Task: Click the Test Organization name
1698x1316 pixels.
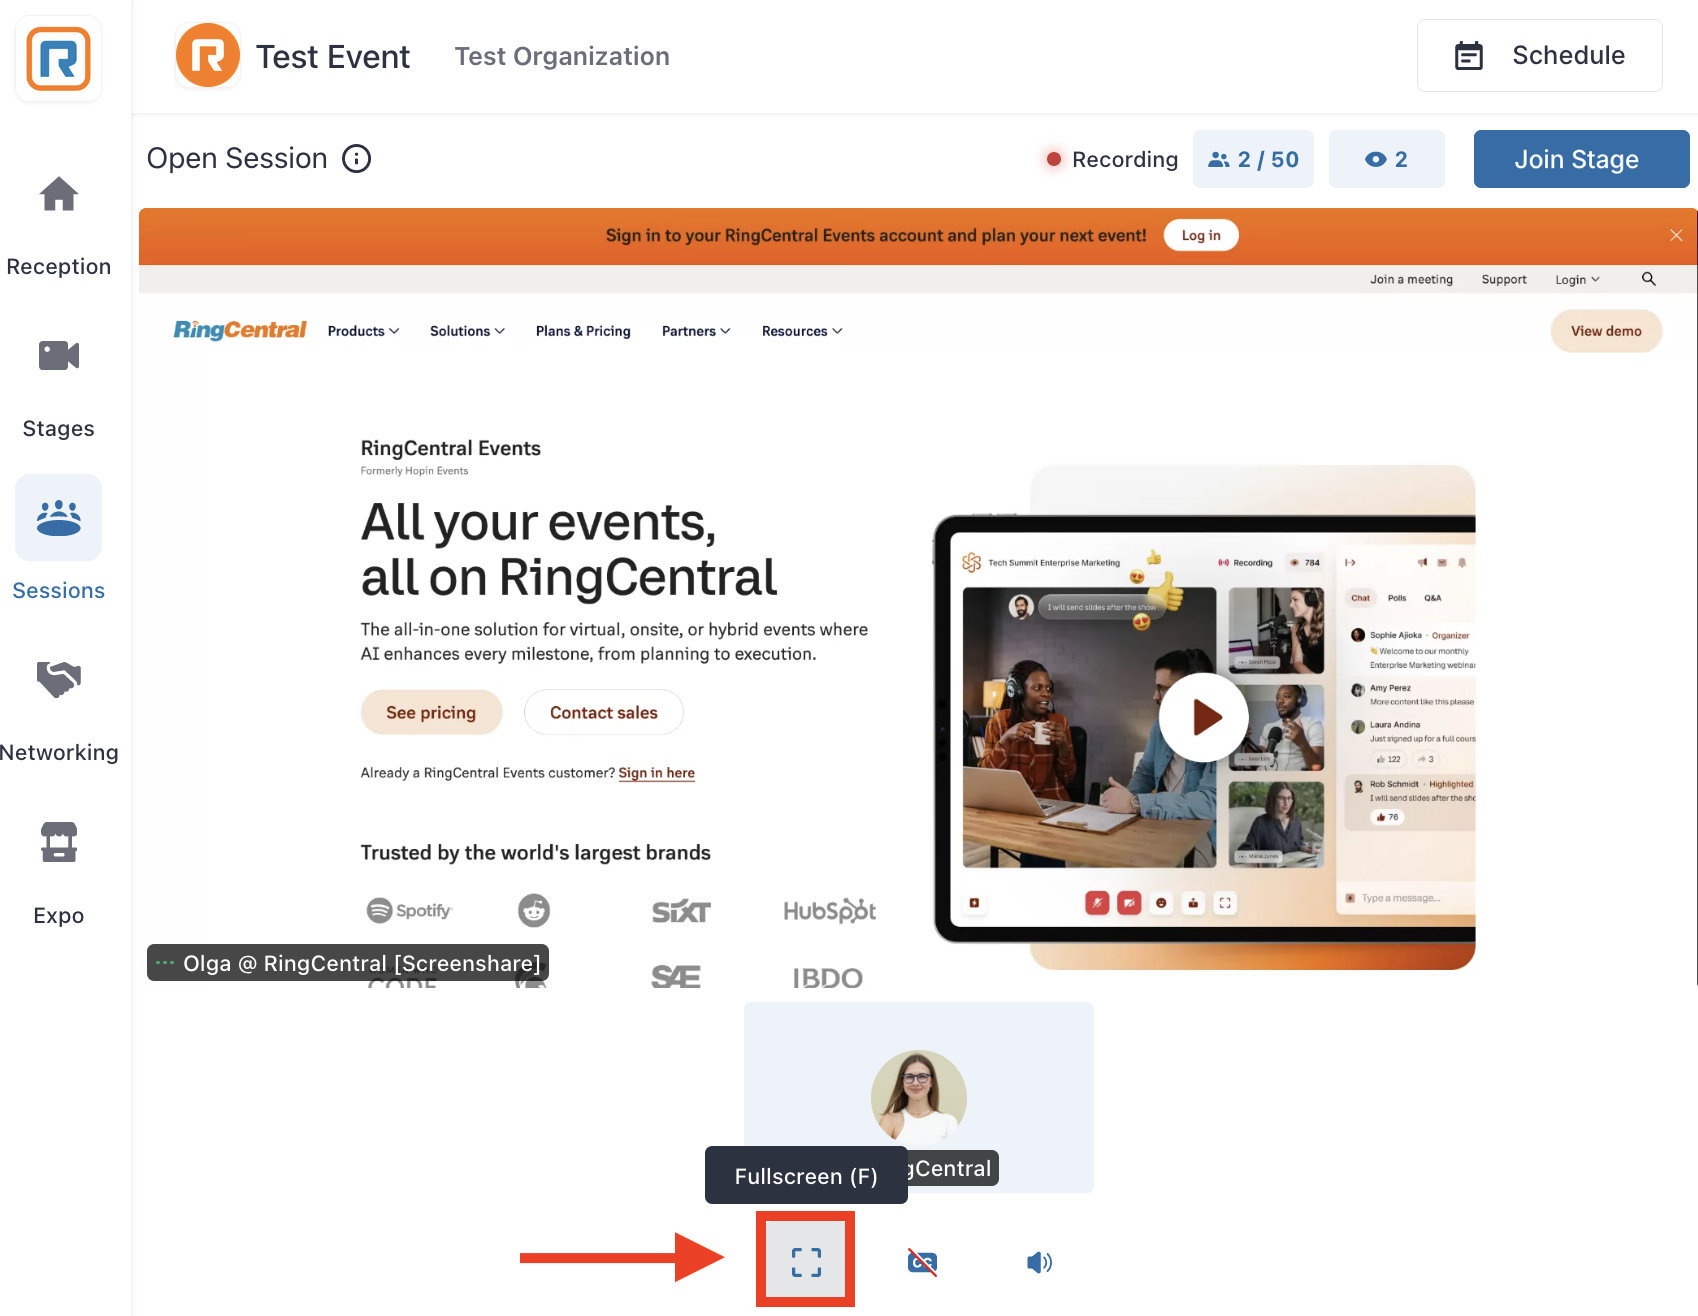Action: click(x=562, y=56)
